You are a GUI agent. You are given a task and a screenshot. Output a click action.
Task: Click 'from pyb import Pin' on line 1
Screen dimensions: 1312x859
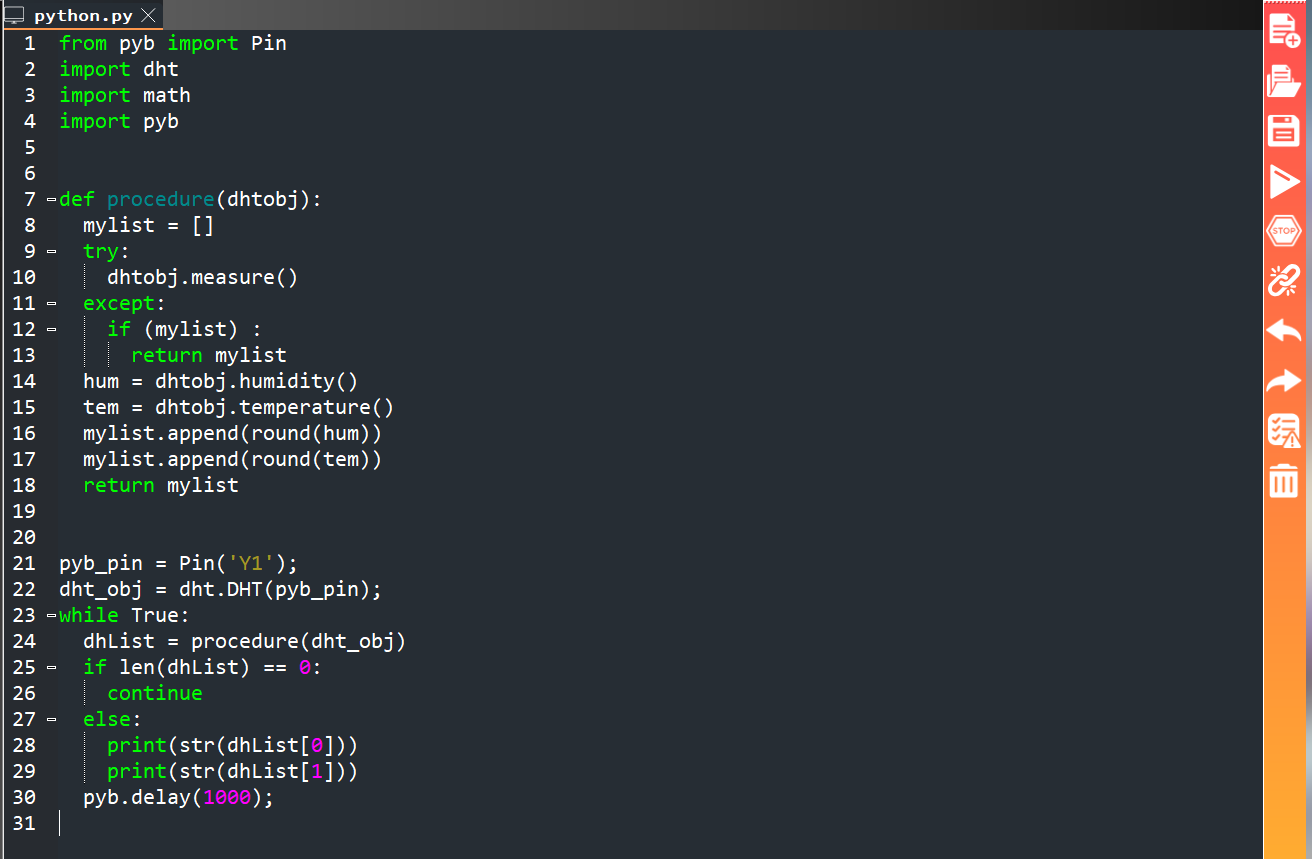[173, 43]
